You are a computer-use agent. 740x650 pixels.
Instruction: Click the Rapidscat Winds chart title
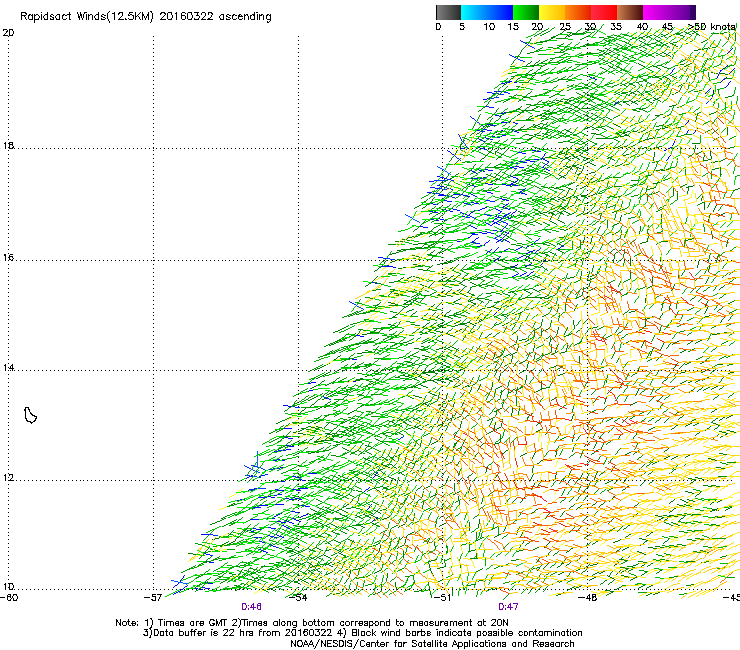click(146, 17)
